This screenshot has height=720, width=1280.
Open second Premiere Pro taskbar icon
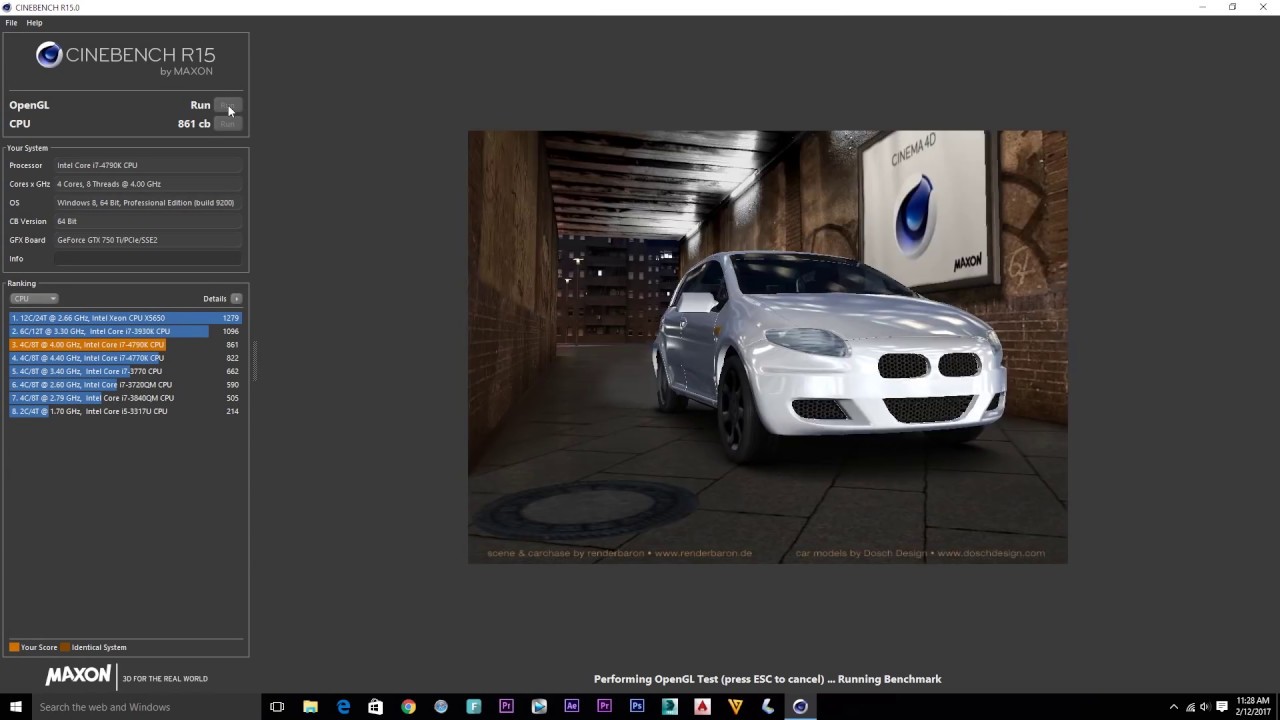[604, 707]
